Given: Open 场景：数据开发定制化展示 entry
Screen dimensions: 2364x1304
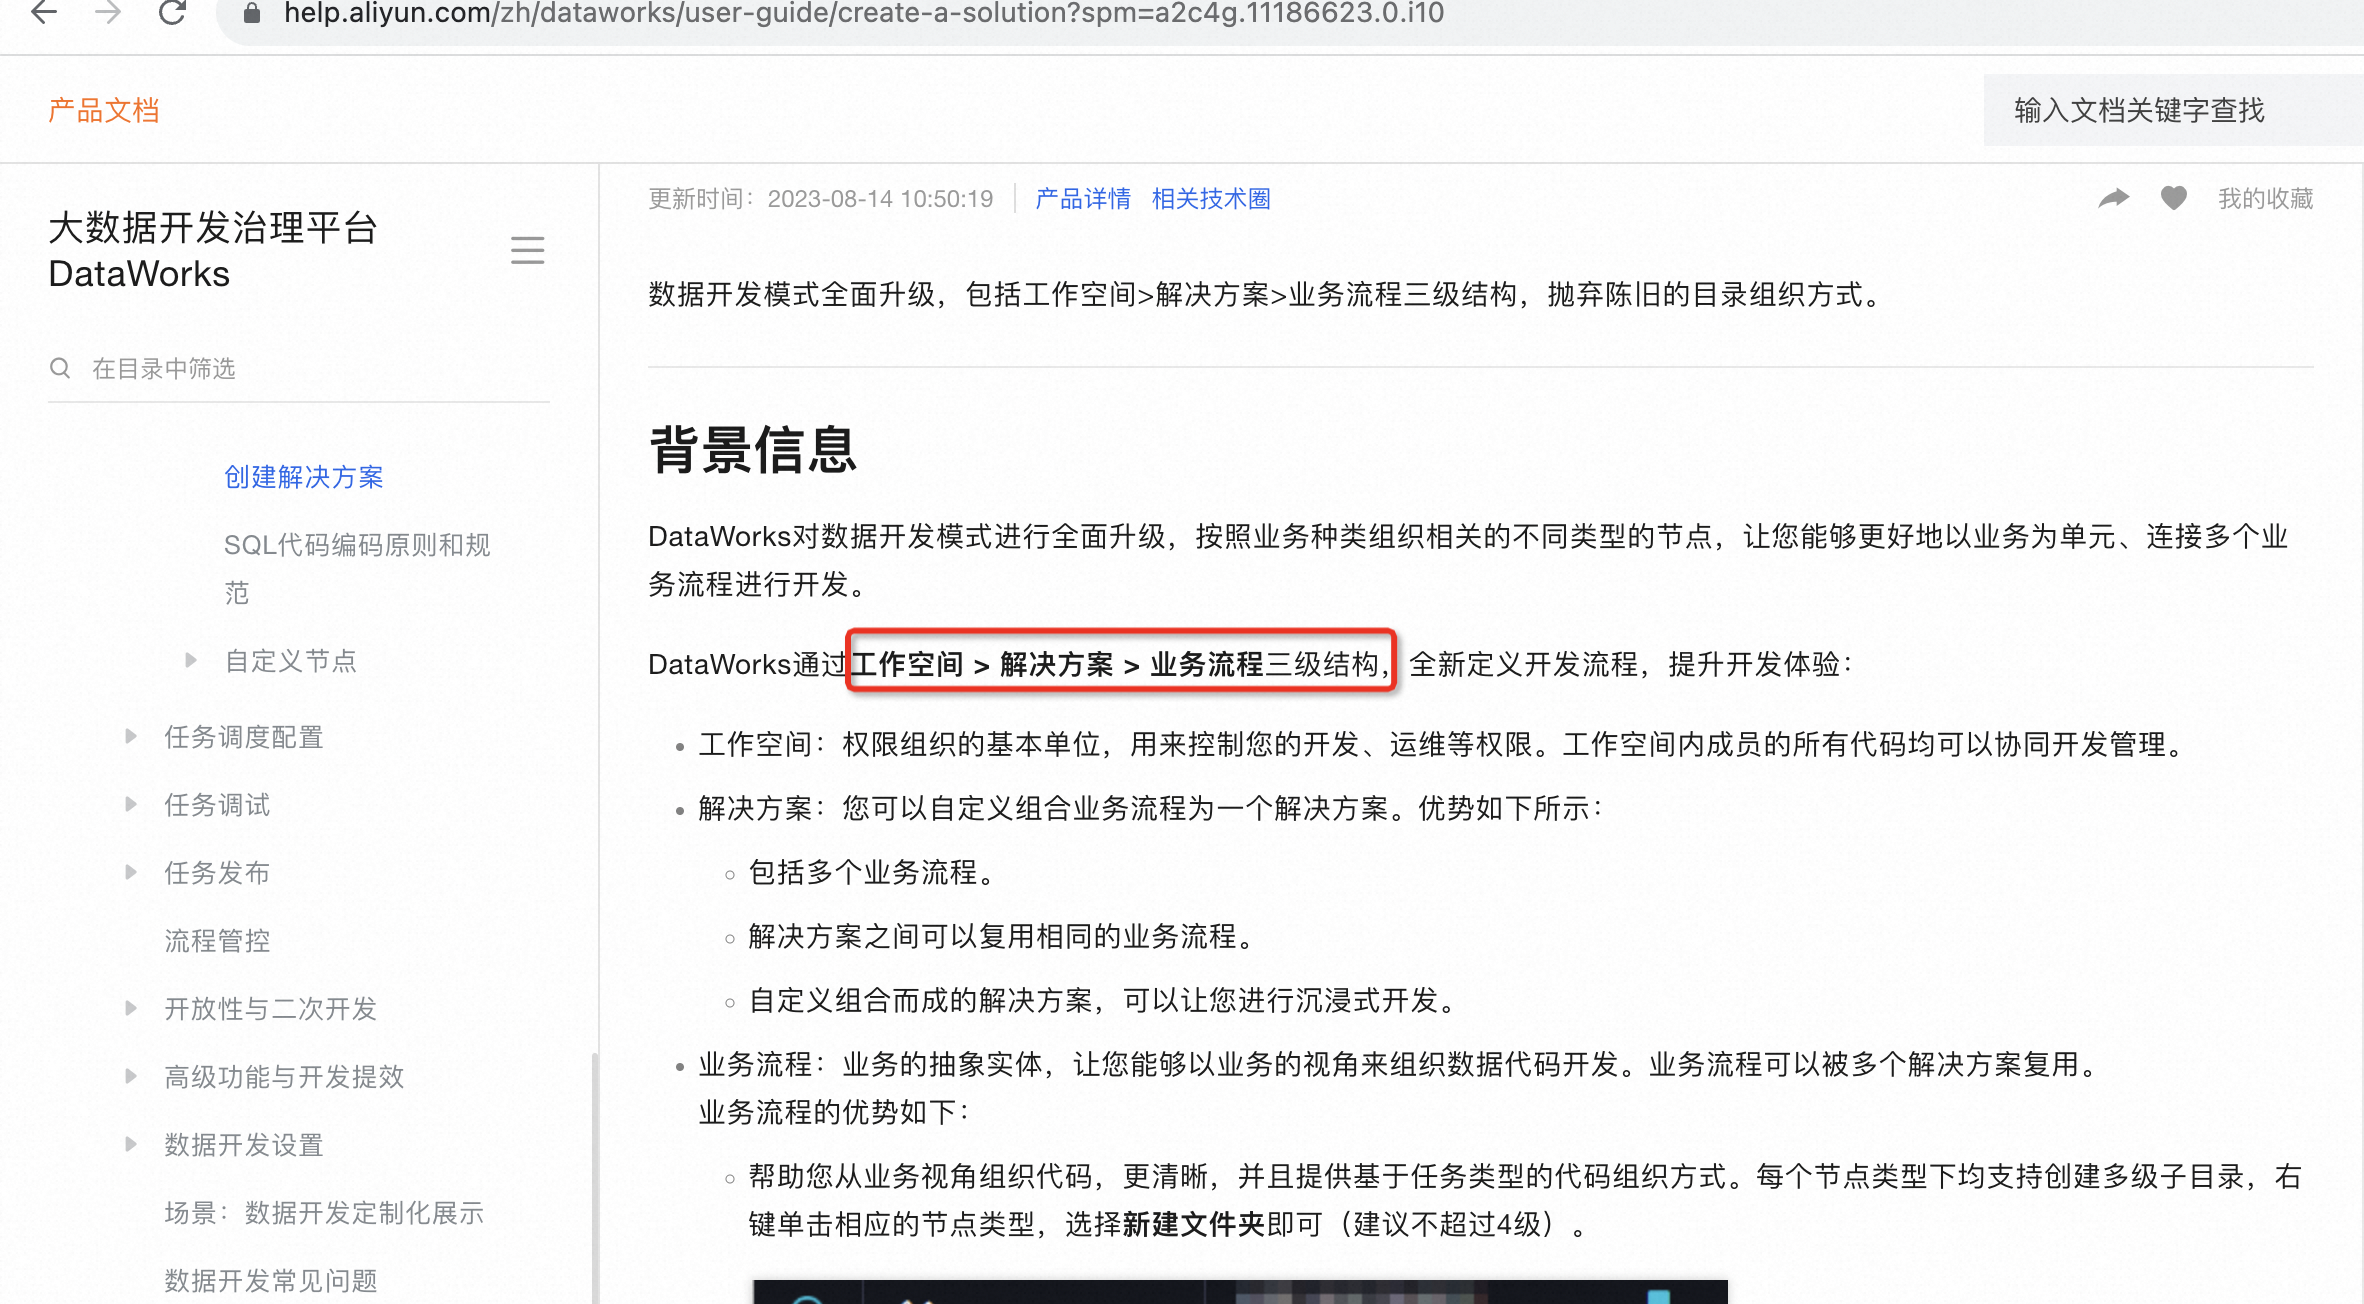Looking at the screenshot, I should (324, 1213).
